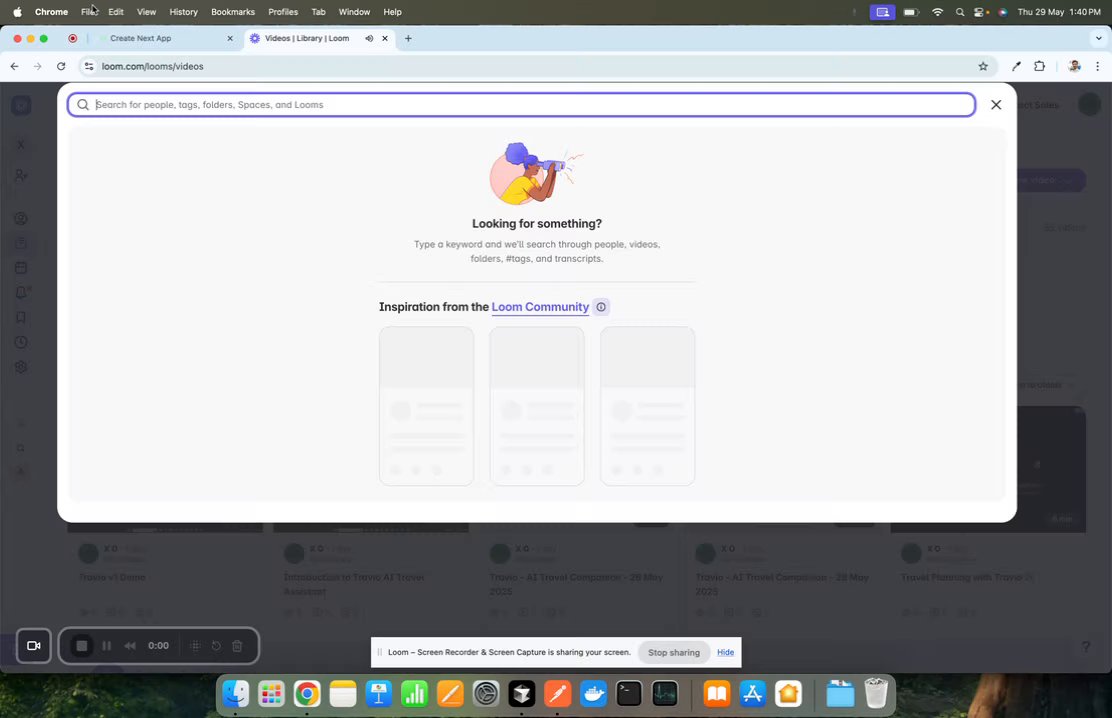Screen dimensions: 1112x718
Task: Open the Profiles menu
Action: click(x=283, y=12)
